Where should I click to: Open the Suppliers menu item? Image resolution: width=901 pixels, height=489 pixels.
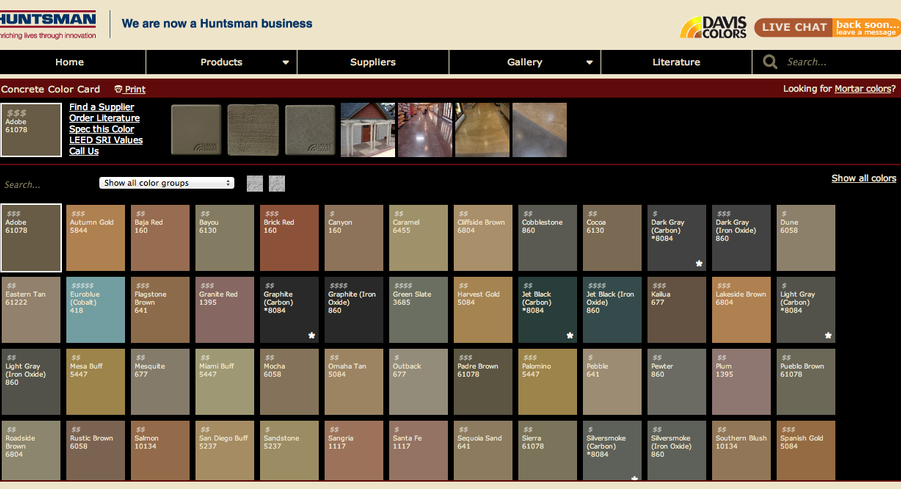(x=372, y=62)
